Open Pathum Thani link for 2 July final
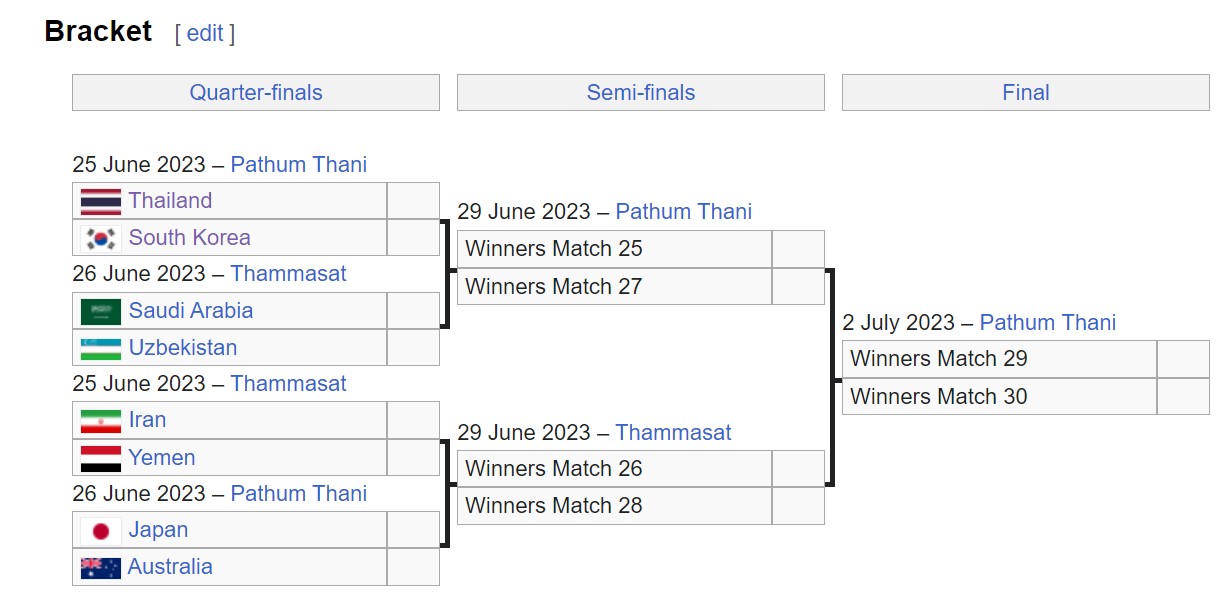Image resolution: width=1229 pixels, height=607 pixels. [1048, 323]
